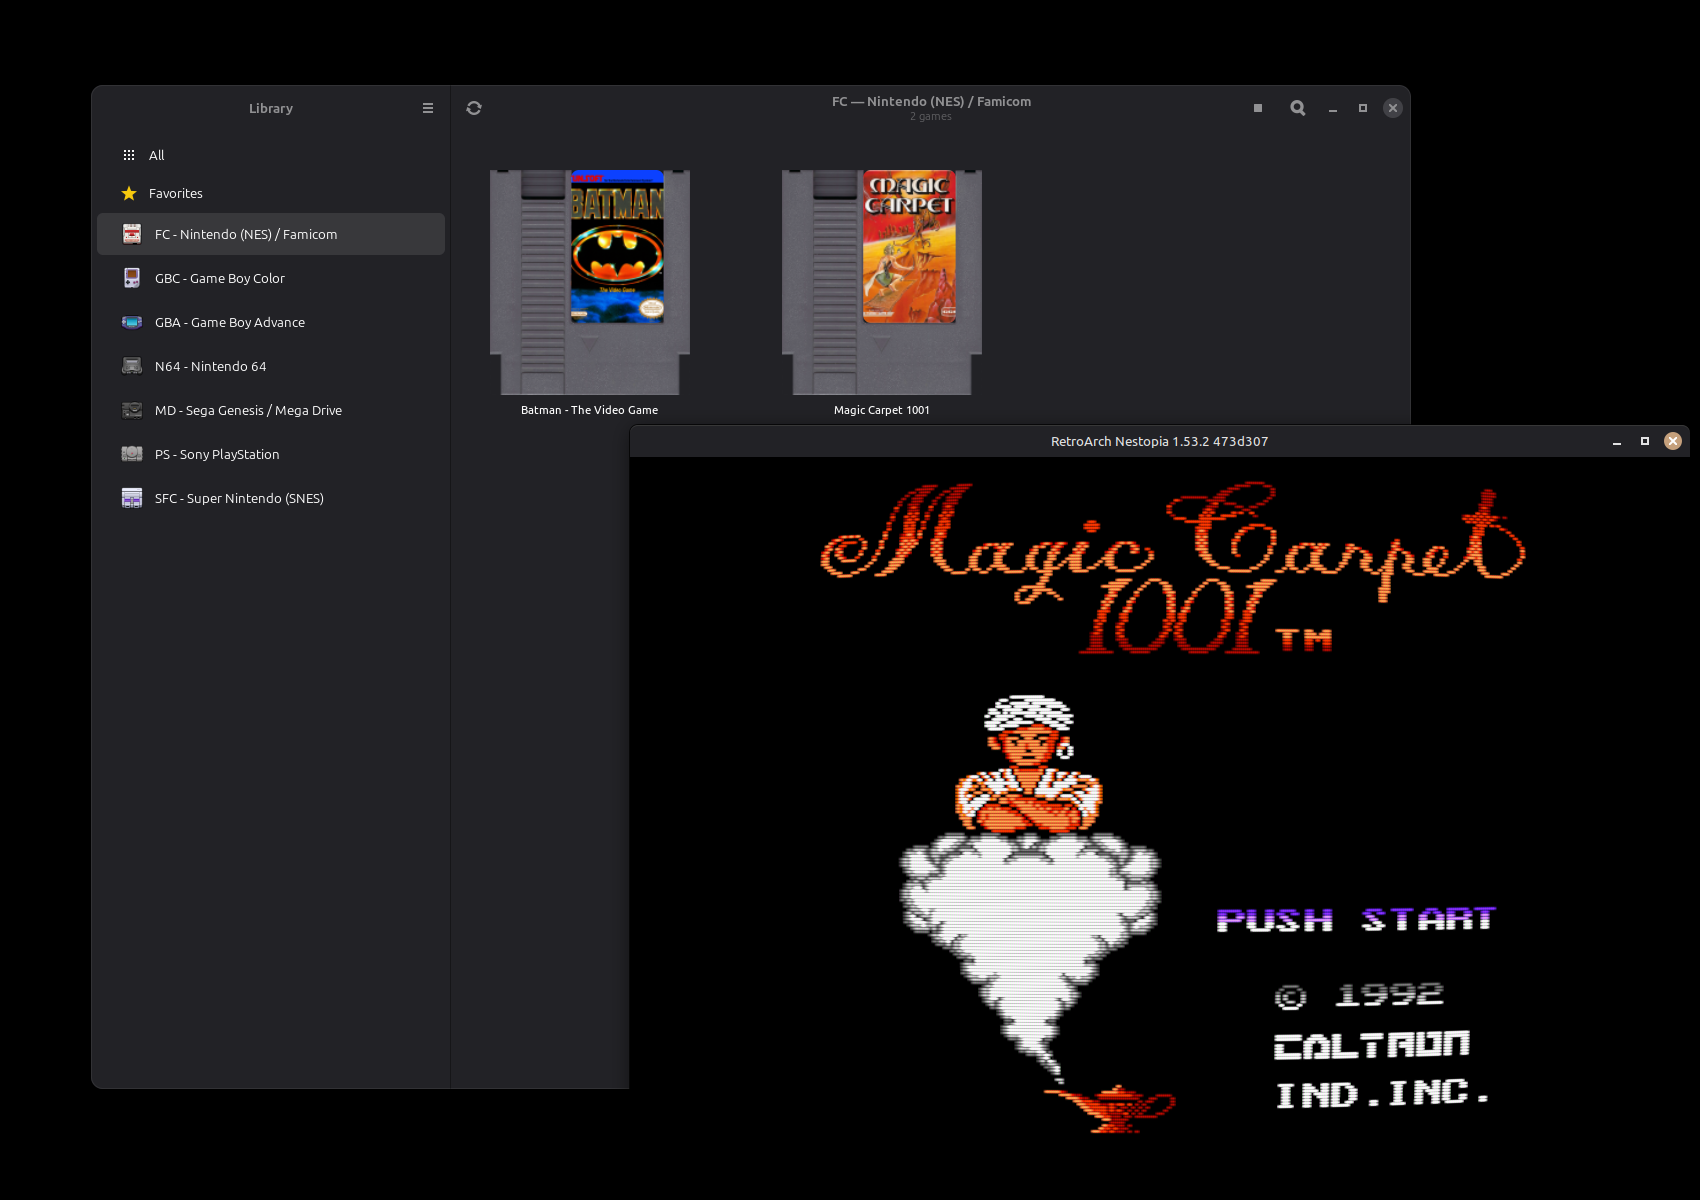Open the Favorites category
Screen dimensions: 1700x1200
coord(271,193)
